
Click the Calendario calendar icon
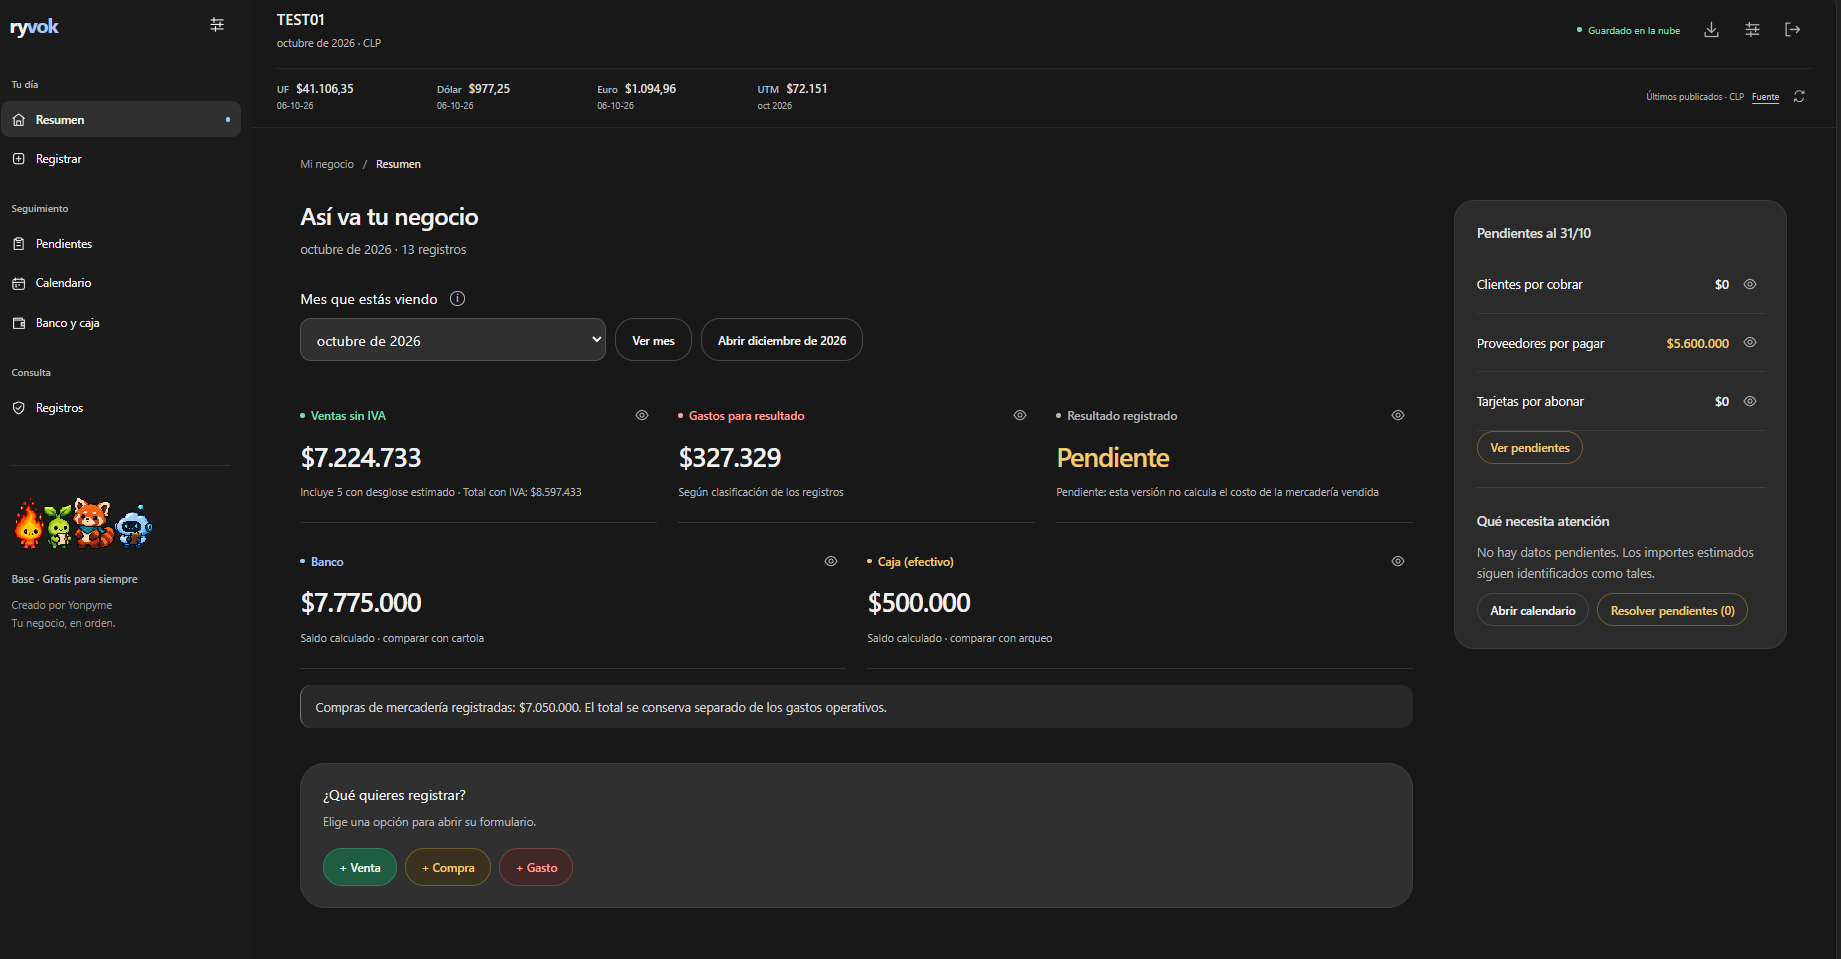point(19,283)
